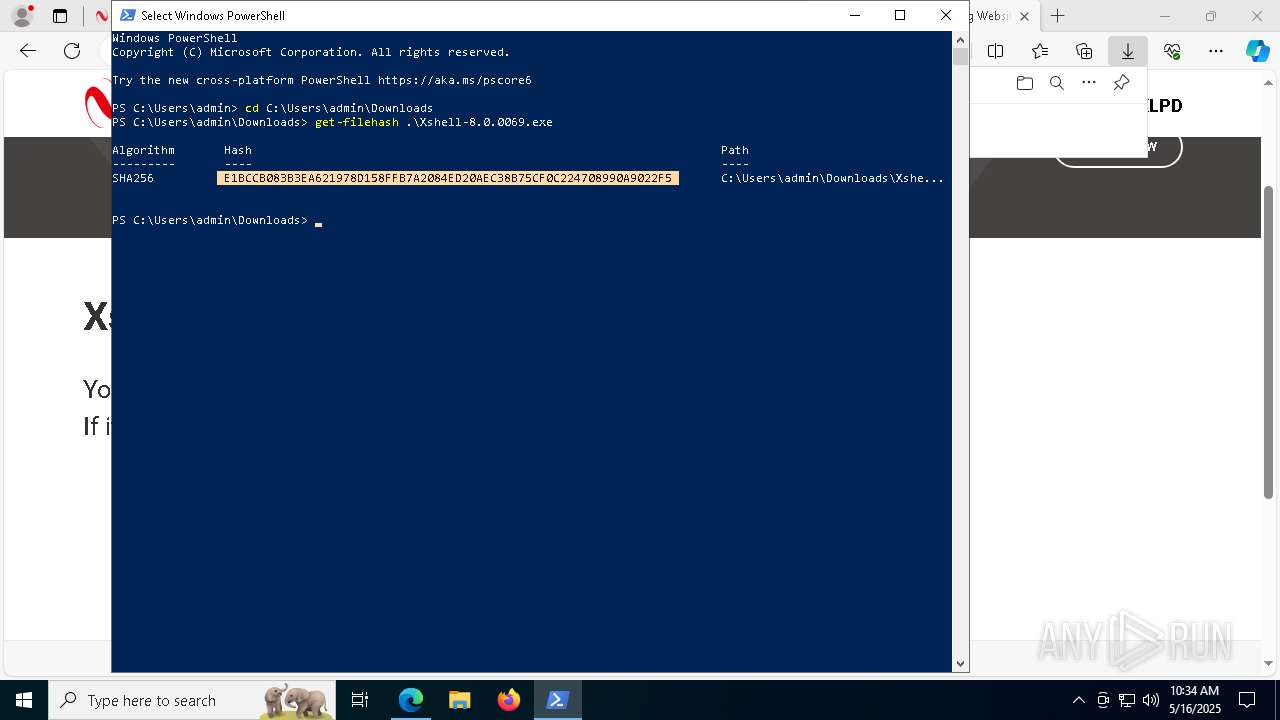Show hidden system tray icons
Image resolution: width=1280 pixels, height=720 pixels.
[1078, 700]
